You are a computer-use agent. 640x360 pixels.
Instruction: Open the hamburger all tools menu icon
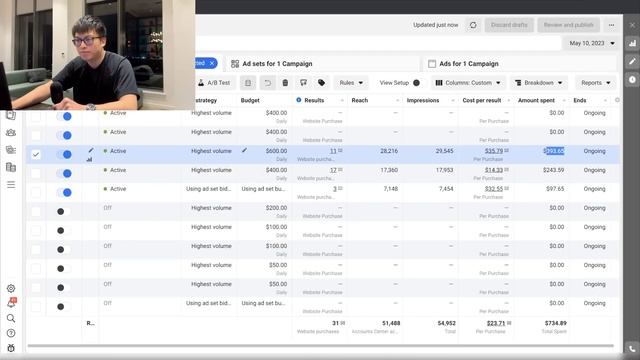11,185
